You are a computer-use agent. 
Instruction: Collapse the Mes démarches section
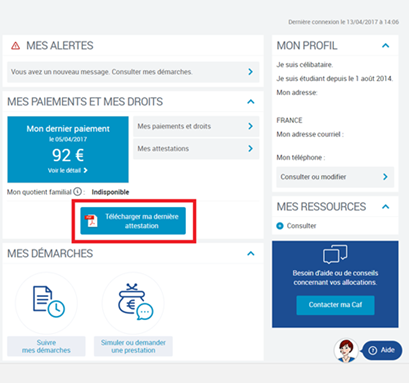point(251,254)
